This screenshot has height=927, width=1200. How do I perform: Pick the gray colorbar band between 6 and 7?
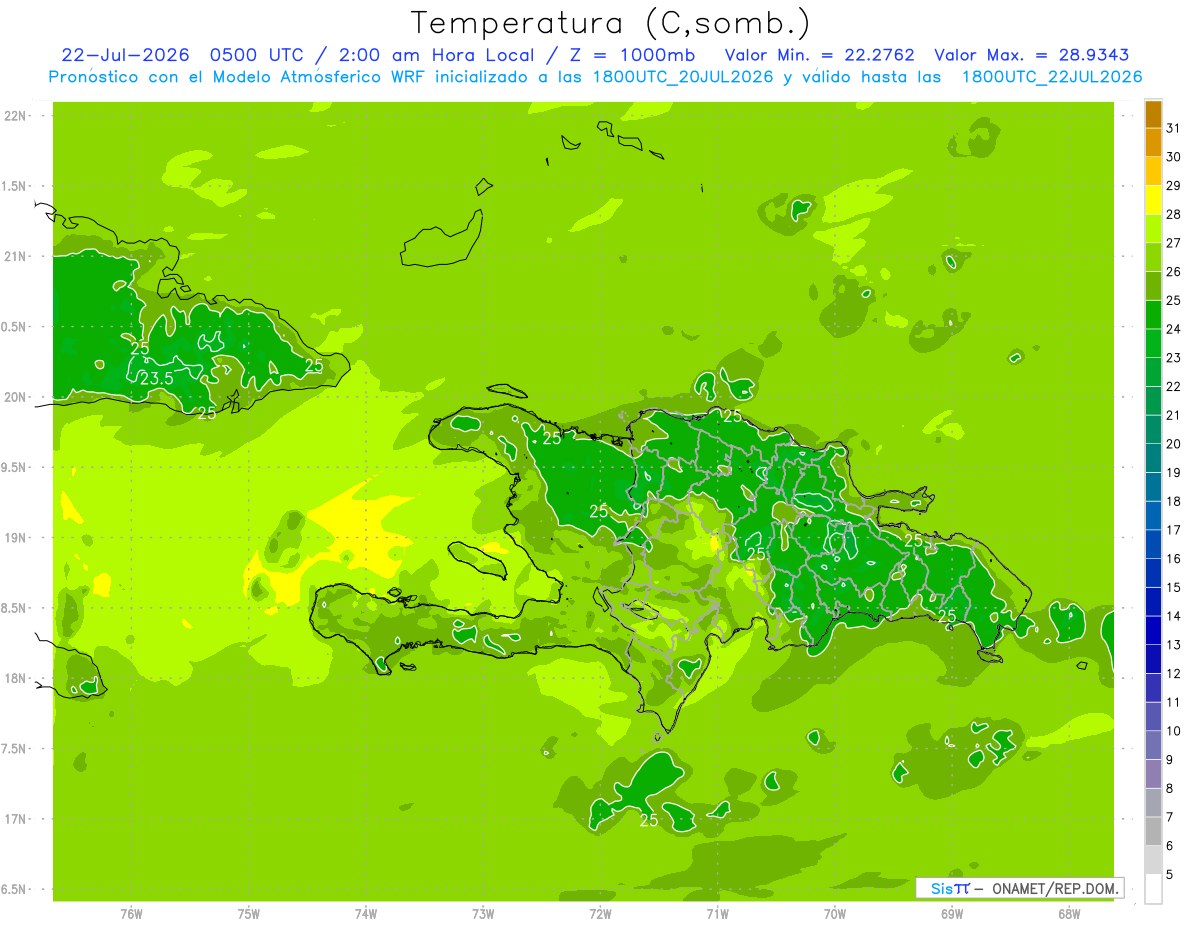(x=1153, y=832)
